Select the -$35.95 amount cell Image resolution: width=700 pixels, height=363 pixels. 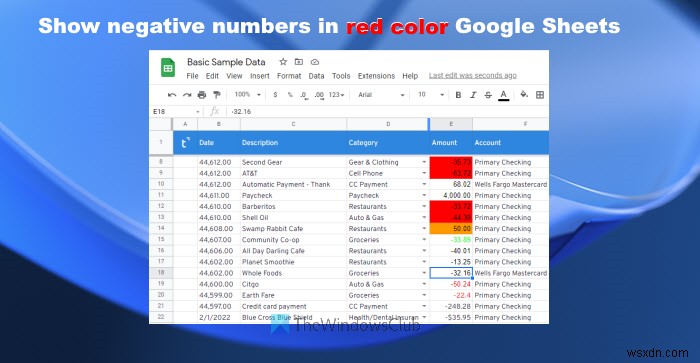(451, 317)
